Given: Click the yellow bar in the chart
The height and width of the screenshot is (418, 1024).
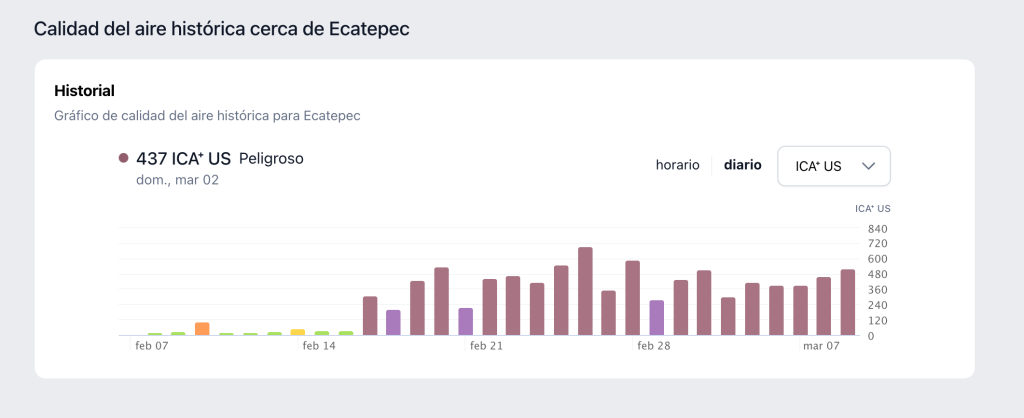Looking at the screenshot, I should point(298,332).
